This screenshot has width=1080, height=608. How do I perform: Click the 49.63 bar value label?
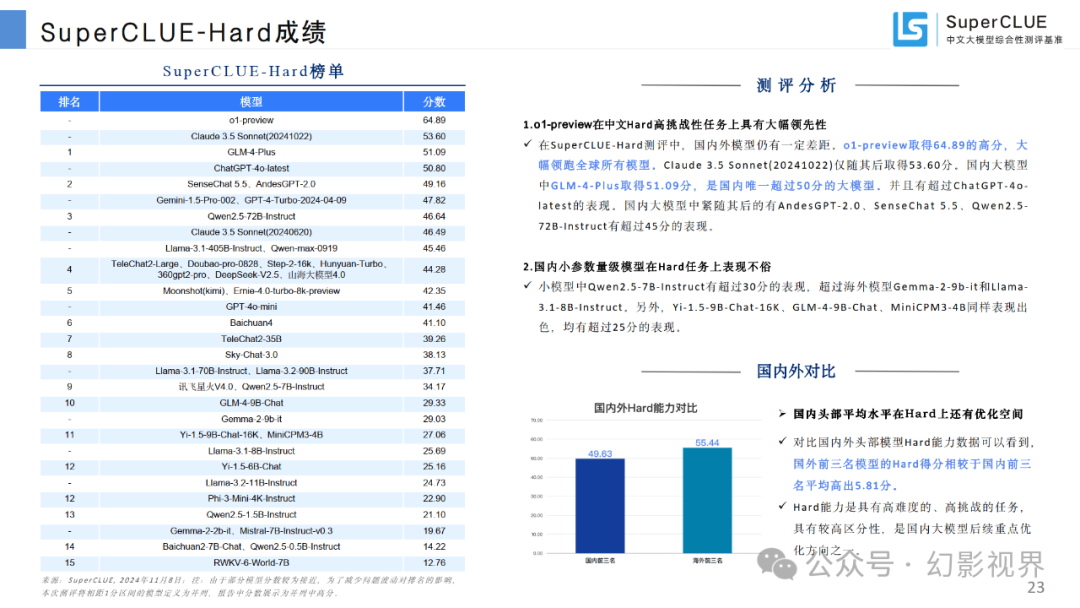tap(600, 454)
